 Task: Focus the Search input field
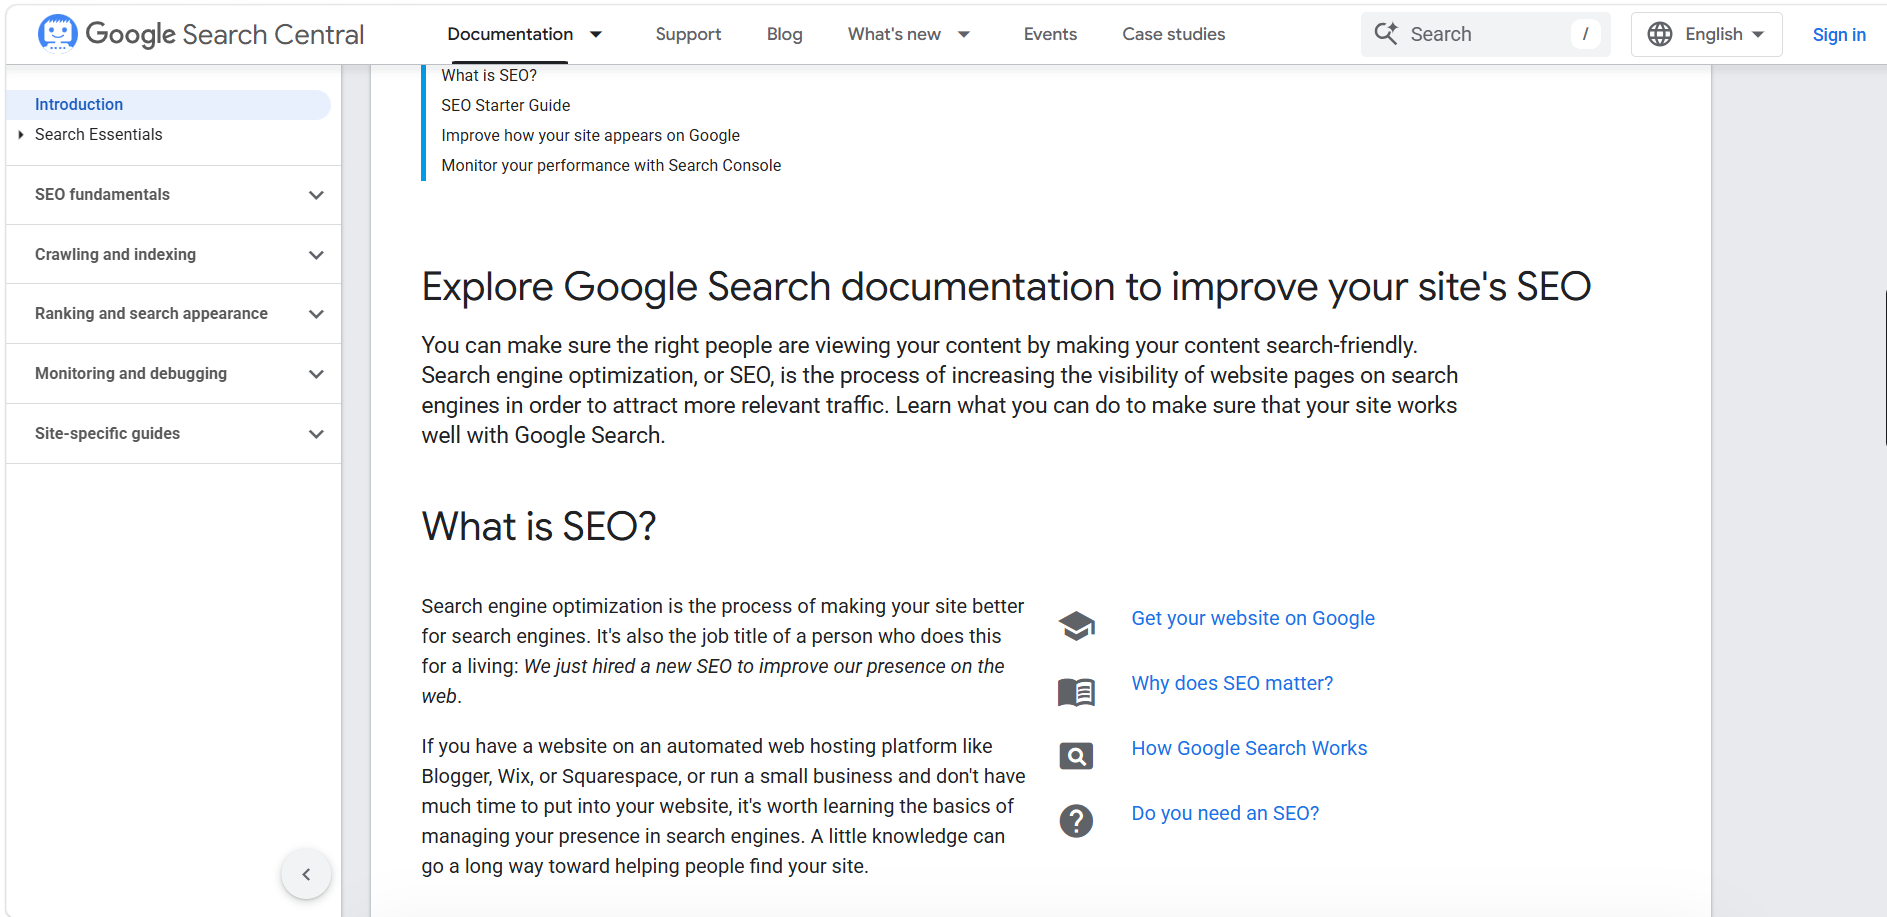click(1485, 34)
